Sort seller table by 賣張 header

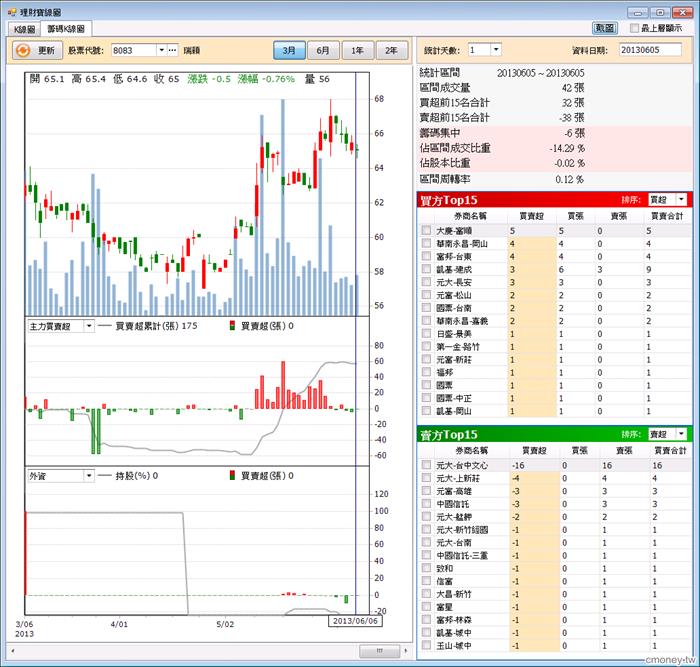(x=625, y=451)
